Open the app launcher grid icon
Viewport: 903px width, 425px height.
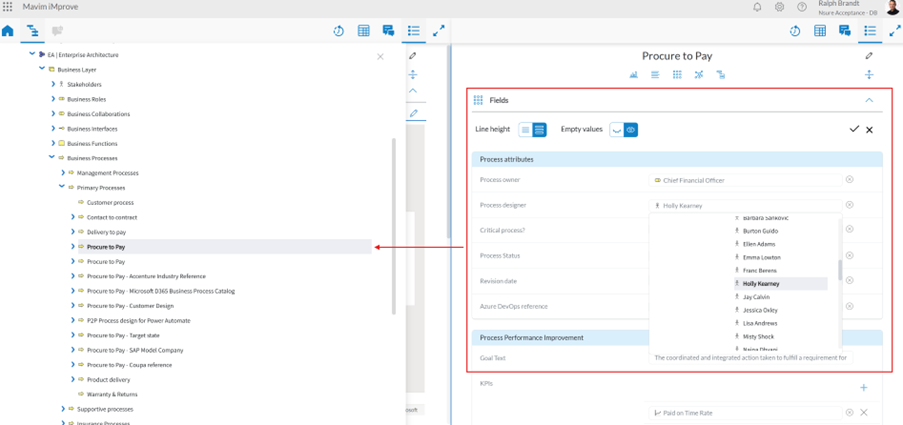click(x=8, y=7)
